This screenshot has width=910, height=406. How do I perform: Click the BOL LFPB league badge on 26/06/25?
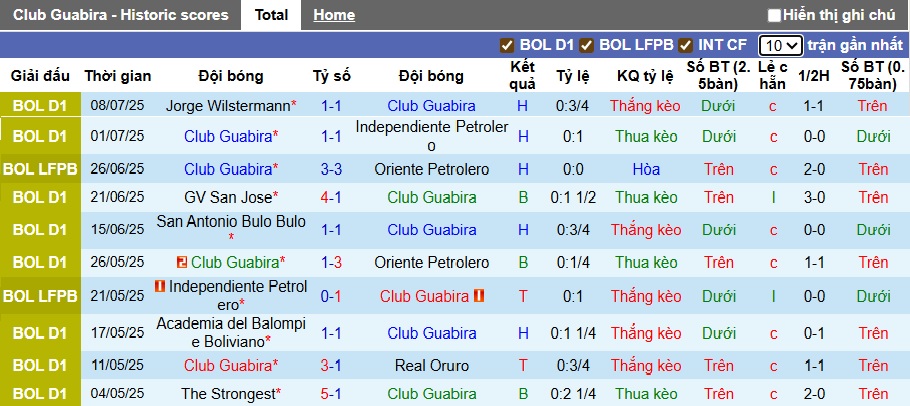(40, 169)
